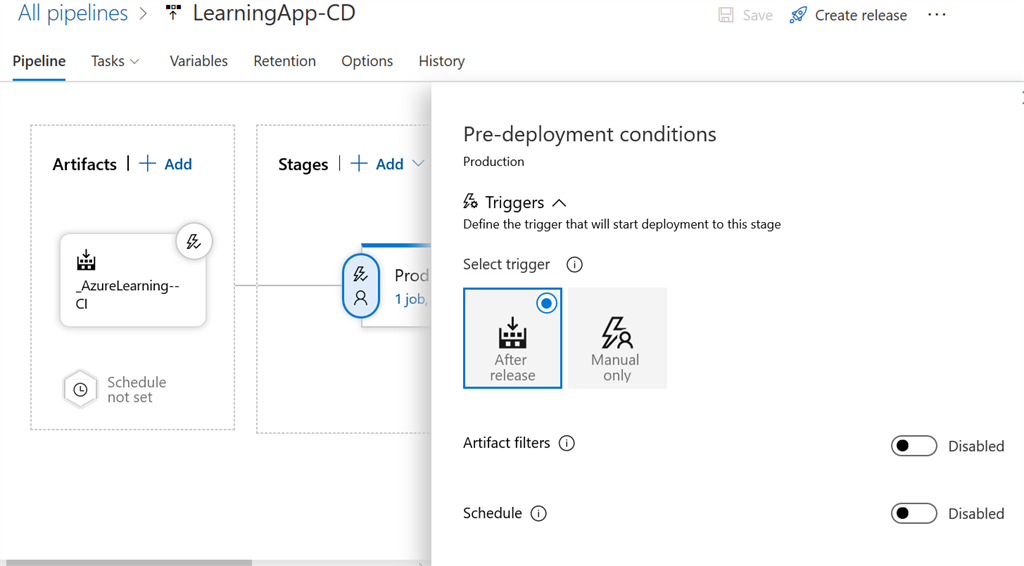Expand the Tasks tab dropdown

pyautogui.click(x=115, y=61)
